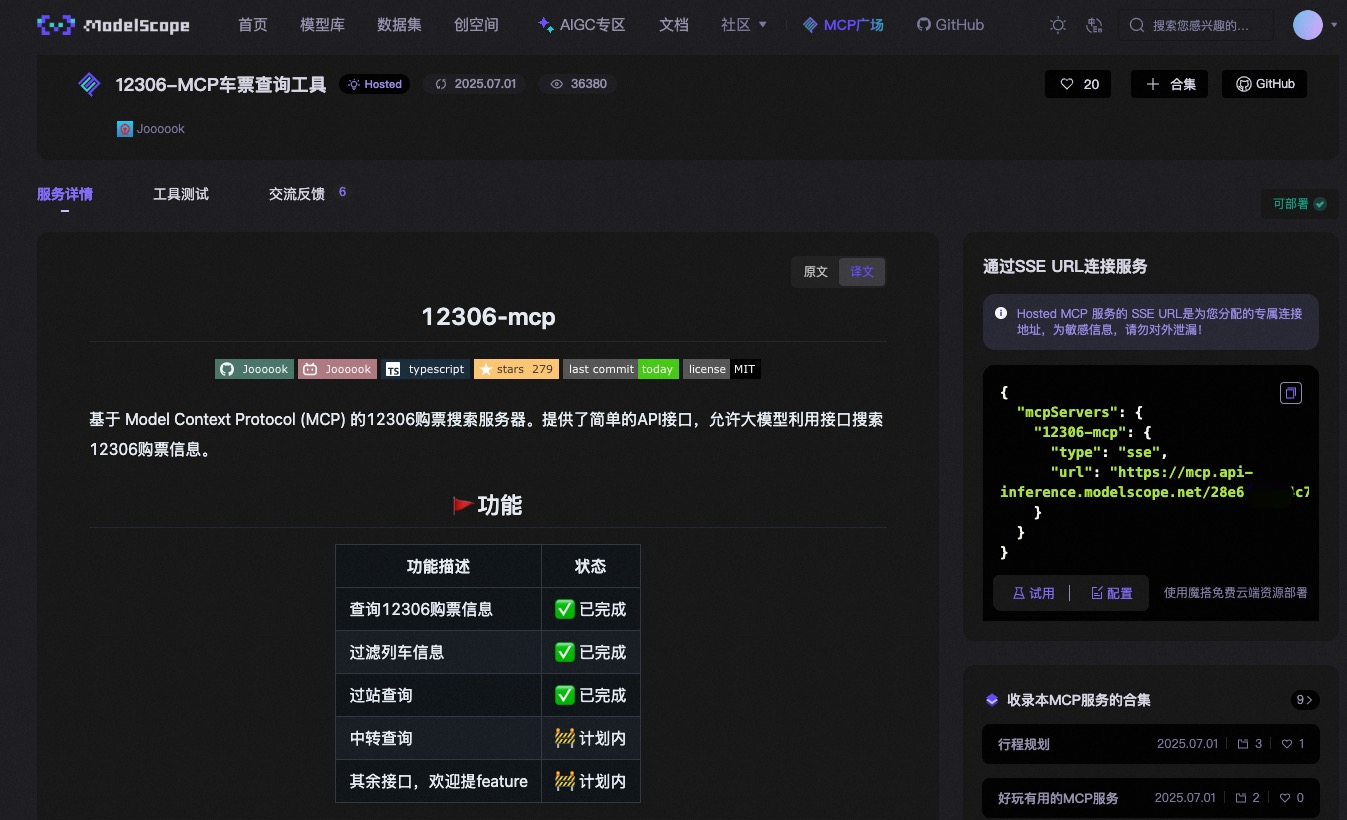Select the 服务详情 tab
This screenshot has width=1347, height=820.
(65, 194)
